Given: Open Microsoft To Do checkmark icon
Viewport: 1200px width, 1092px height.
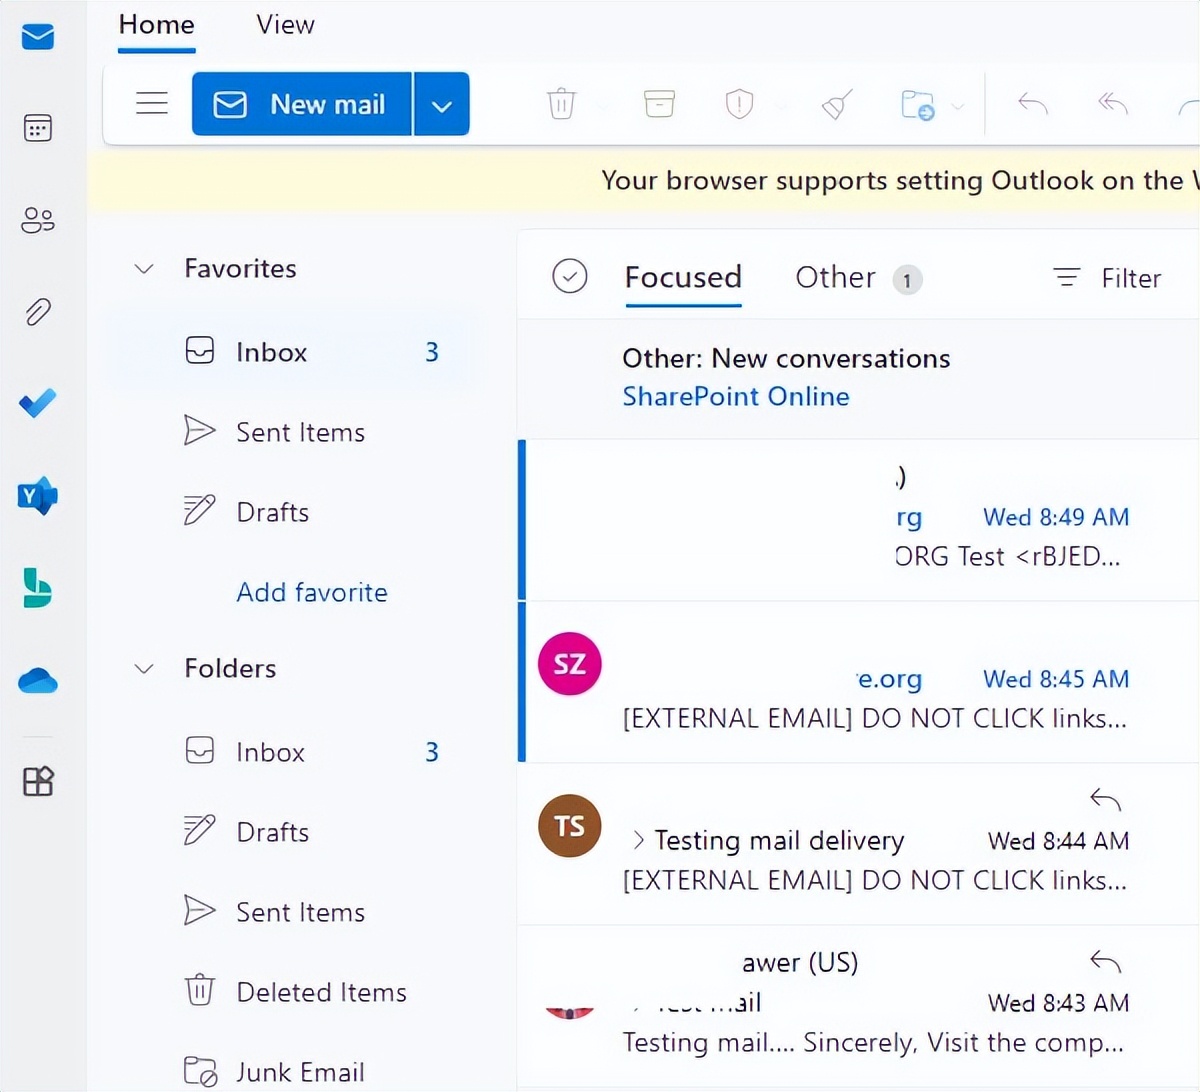Looking at the screenshot, I should coord(38,403).
